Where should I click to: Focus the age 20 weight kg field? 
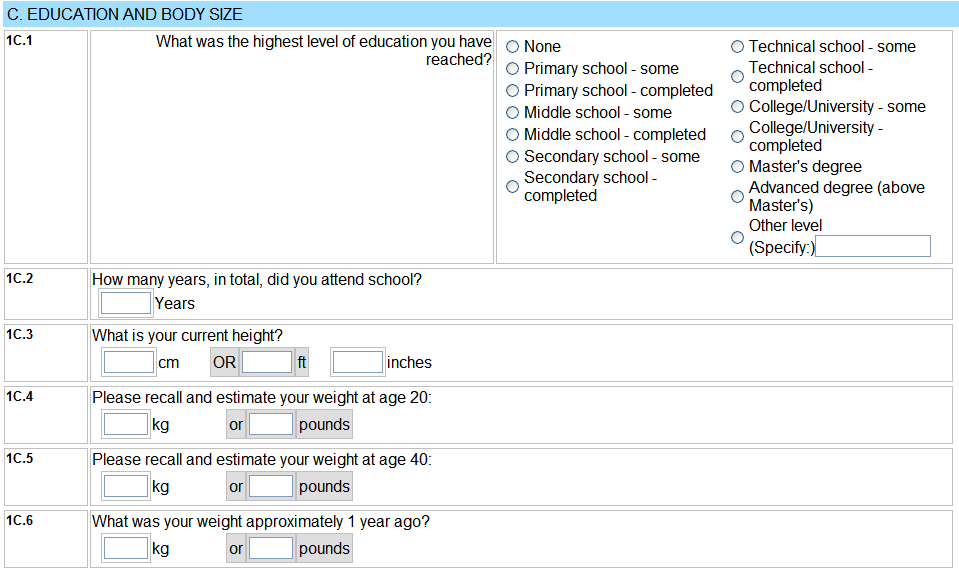click(x=126, y=424)
